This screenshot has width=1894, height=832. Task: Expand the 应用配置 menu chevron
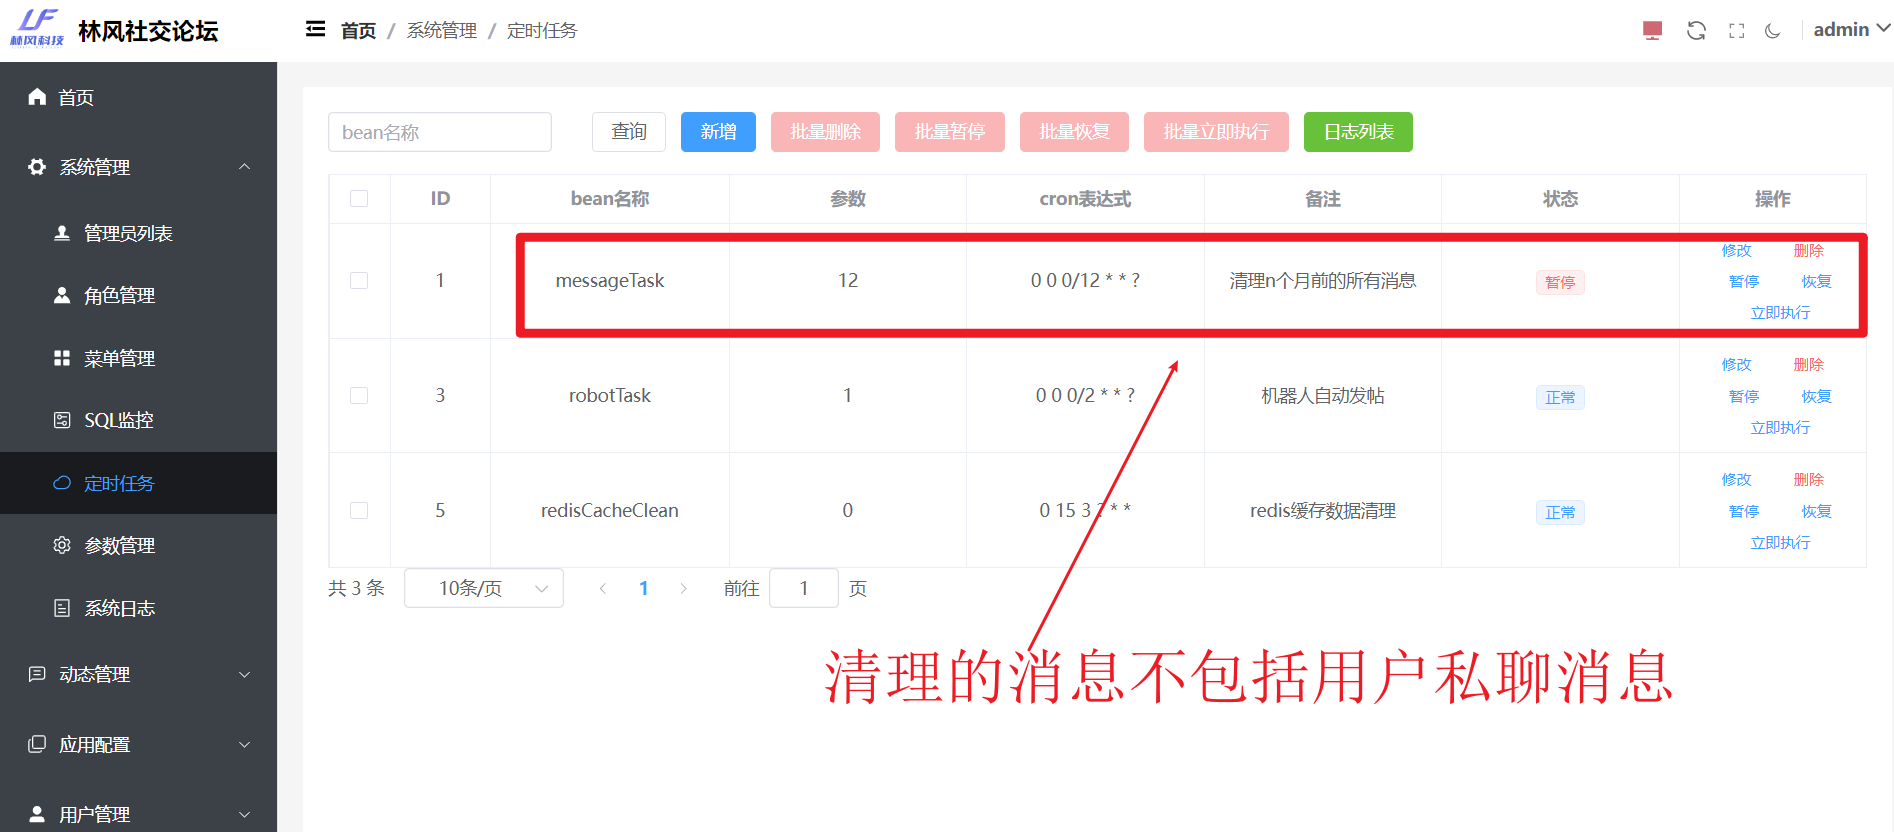(245, 745)
